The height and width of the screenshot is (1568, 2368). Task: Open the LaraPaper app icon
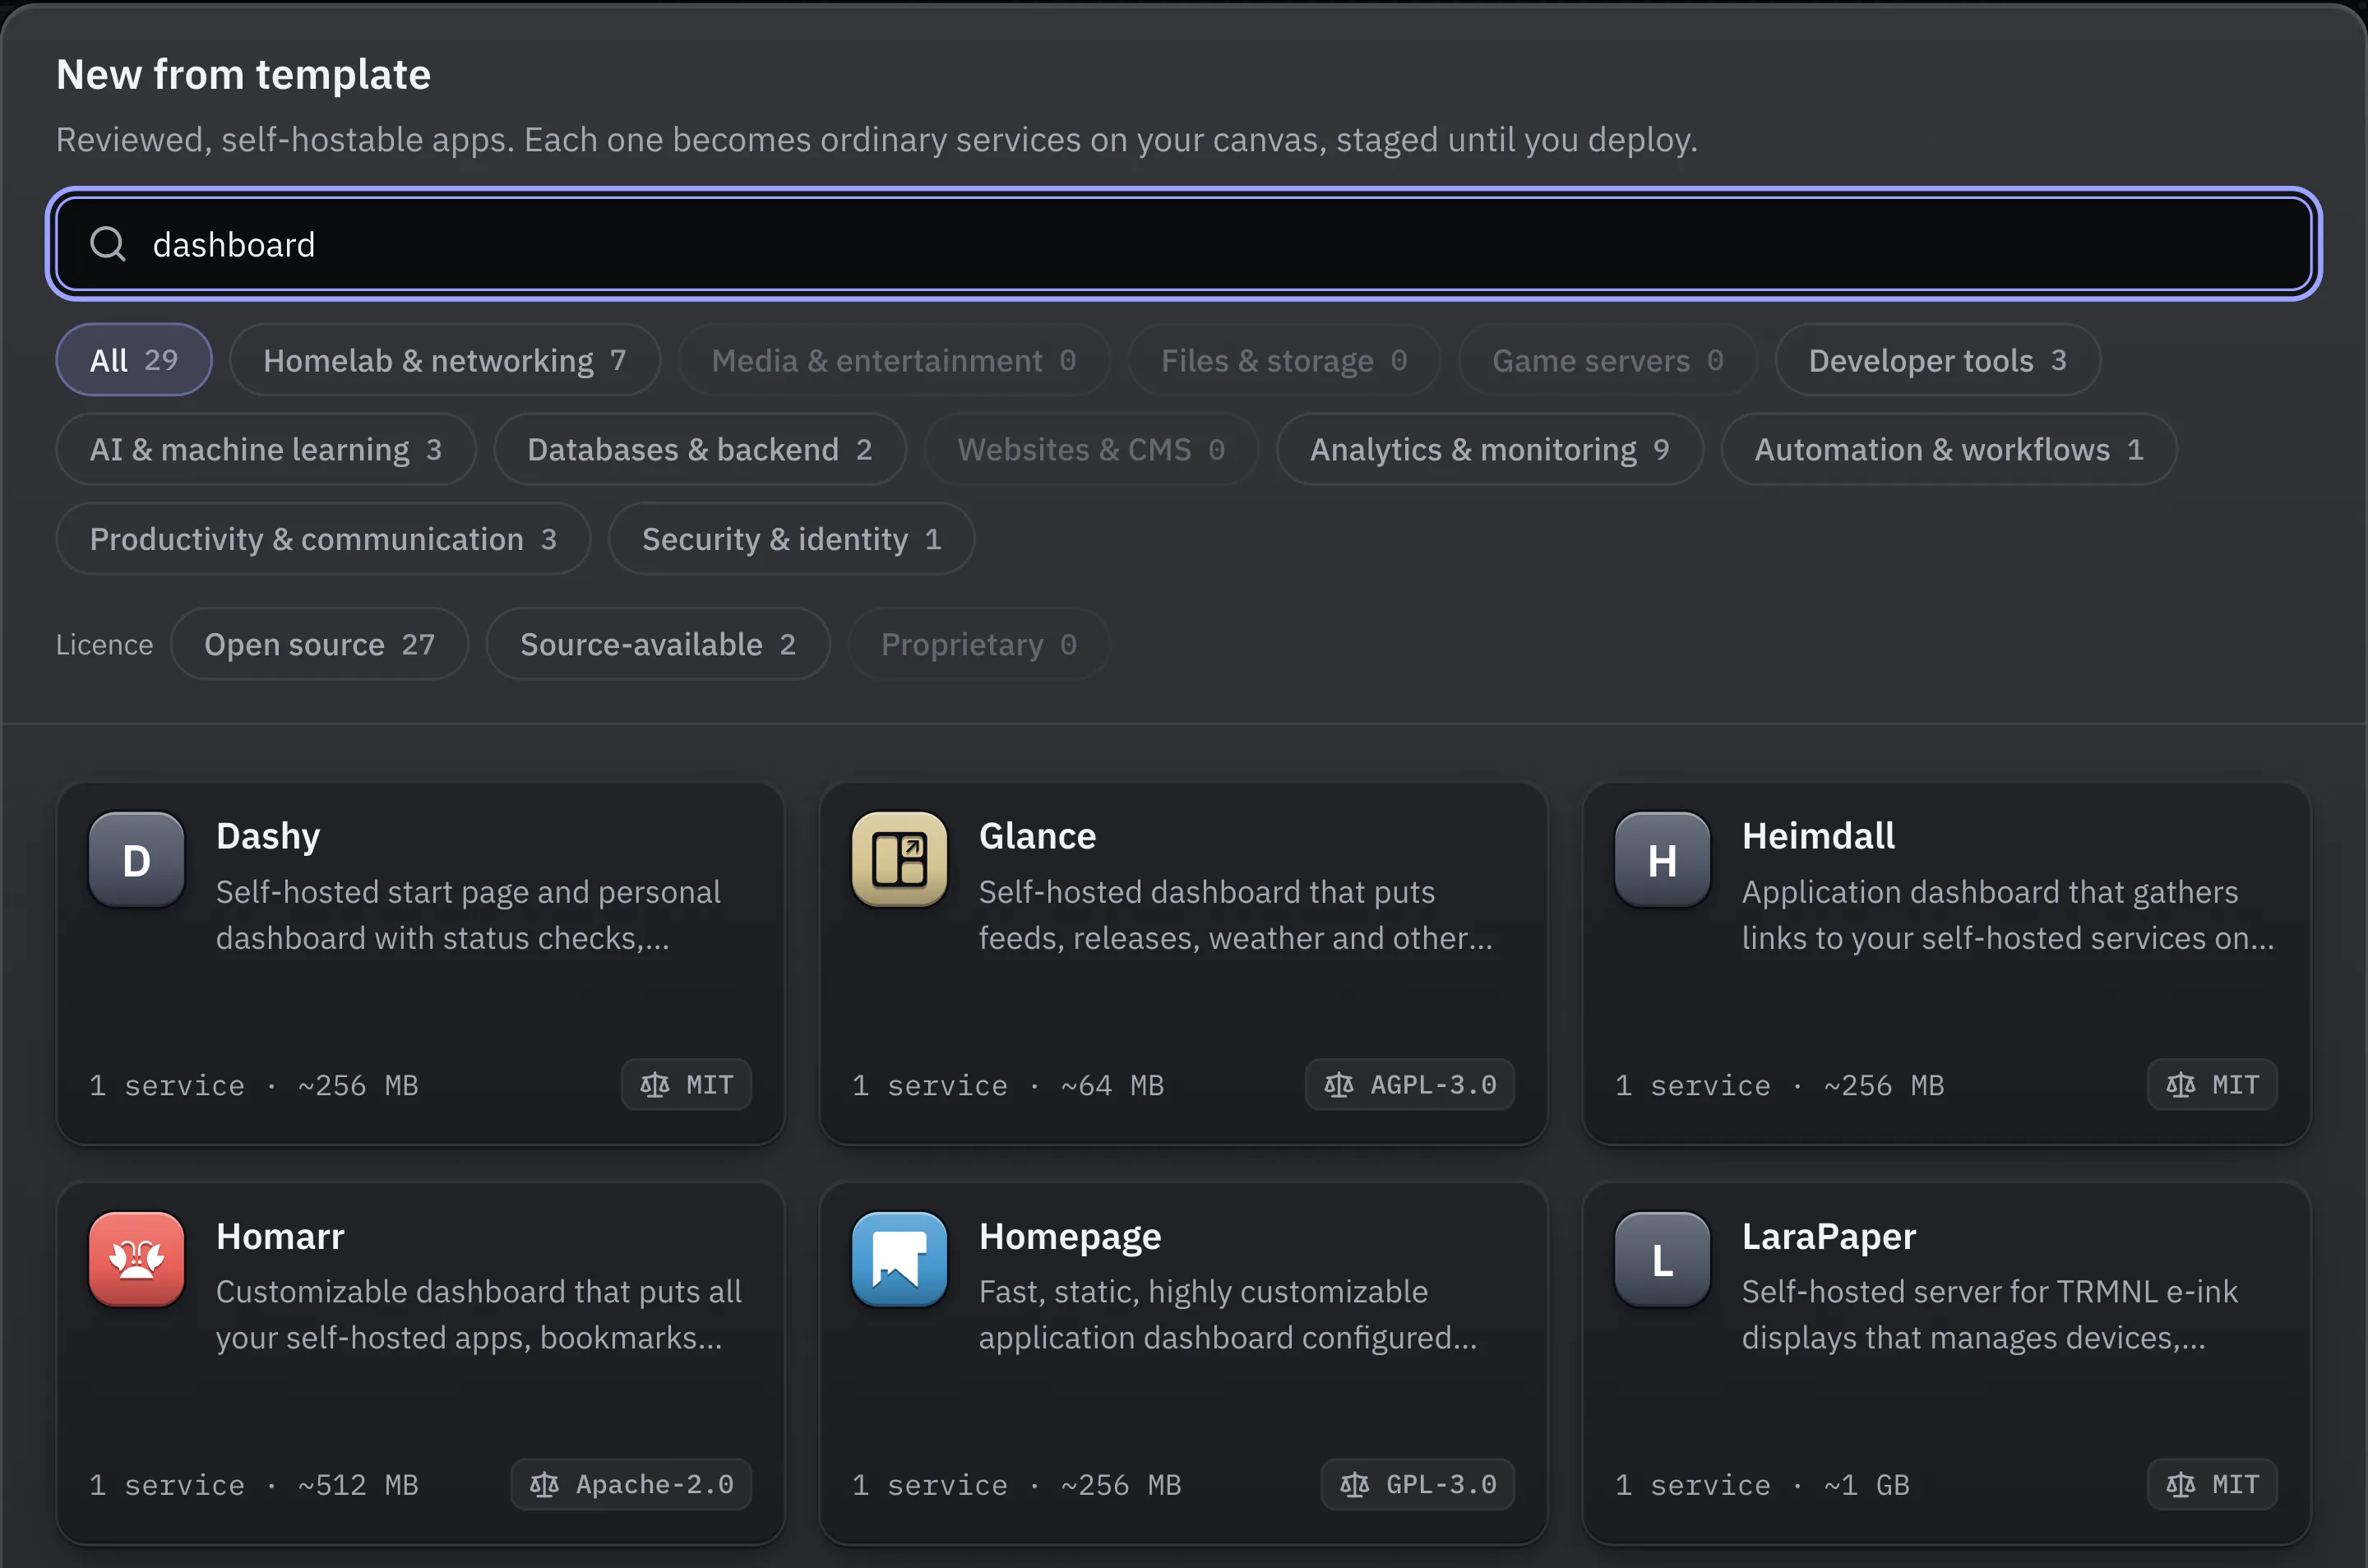tap(1662, 1260)
